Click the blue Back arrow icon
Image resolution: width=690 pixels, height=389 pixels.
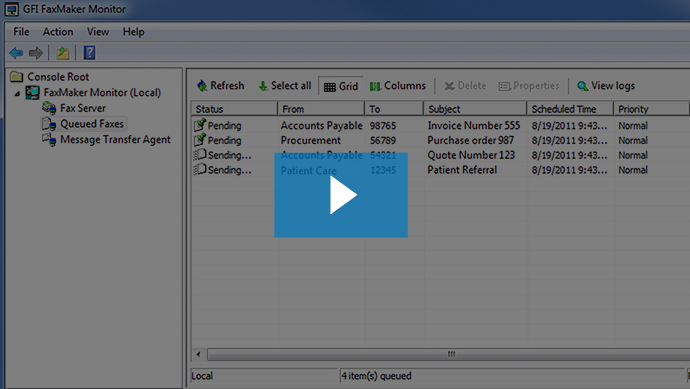point(16,53)
